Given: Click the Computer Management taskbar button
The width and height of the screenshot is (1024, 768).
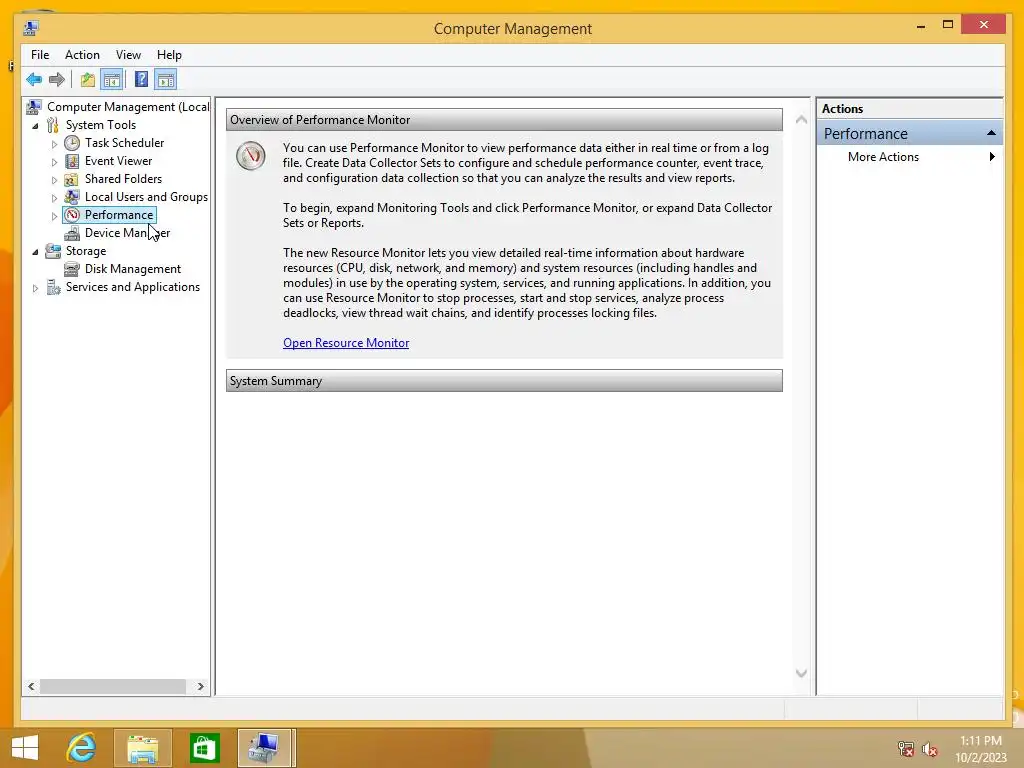Looking at the screenshot, I should [265, 748].
